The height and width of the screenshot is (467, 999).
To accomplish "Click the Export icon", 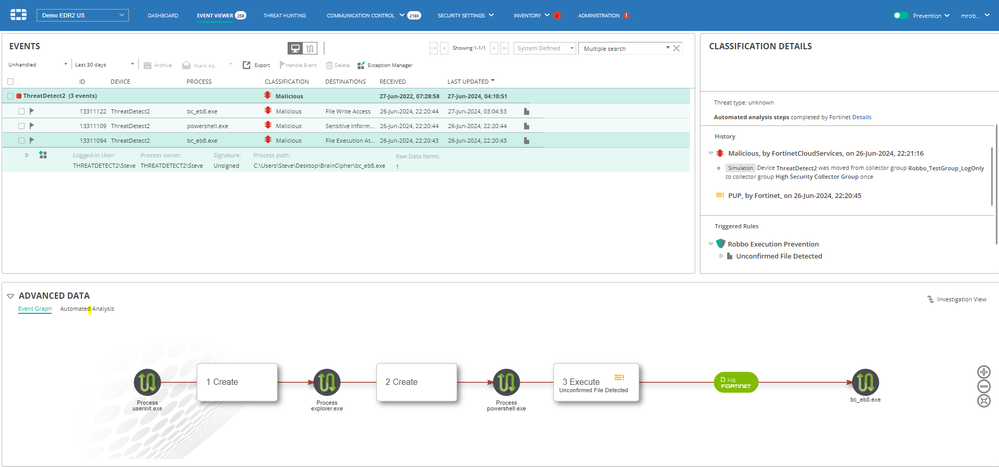I will click(x=256, y=65).
